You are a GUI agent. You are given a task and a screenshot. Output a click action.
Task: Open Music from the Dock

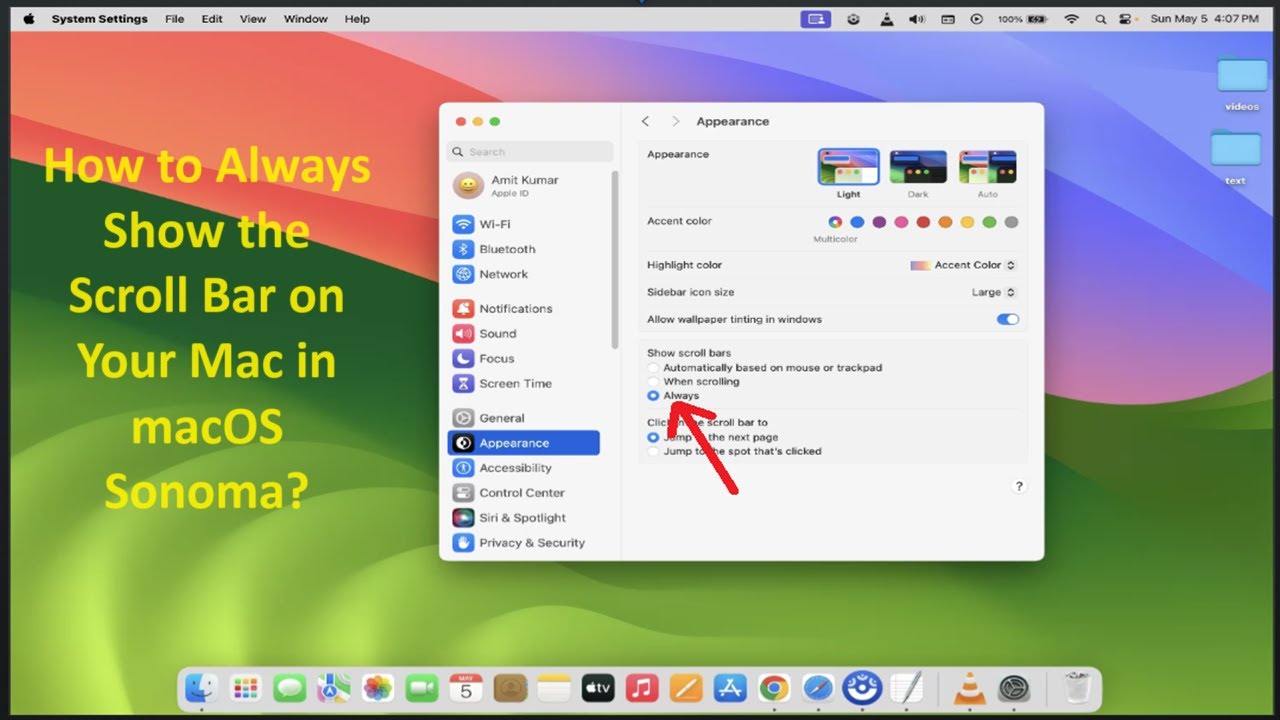(642, 687)
